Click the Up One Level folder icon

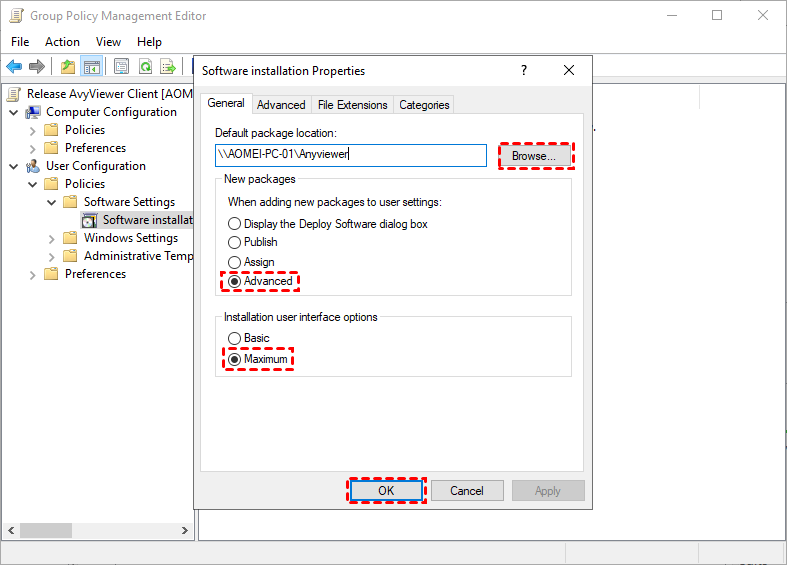click(x=68, y=66)
